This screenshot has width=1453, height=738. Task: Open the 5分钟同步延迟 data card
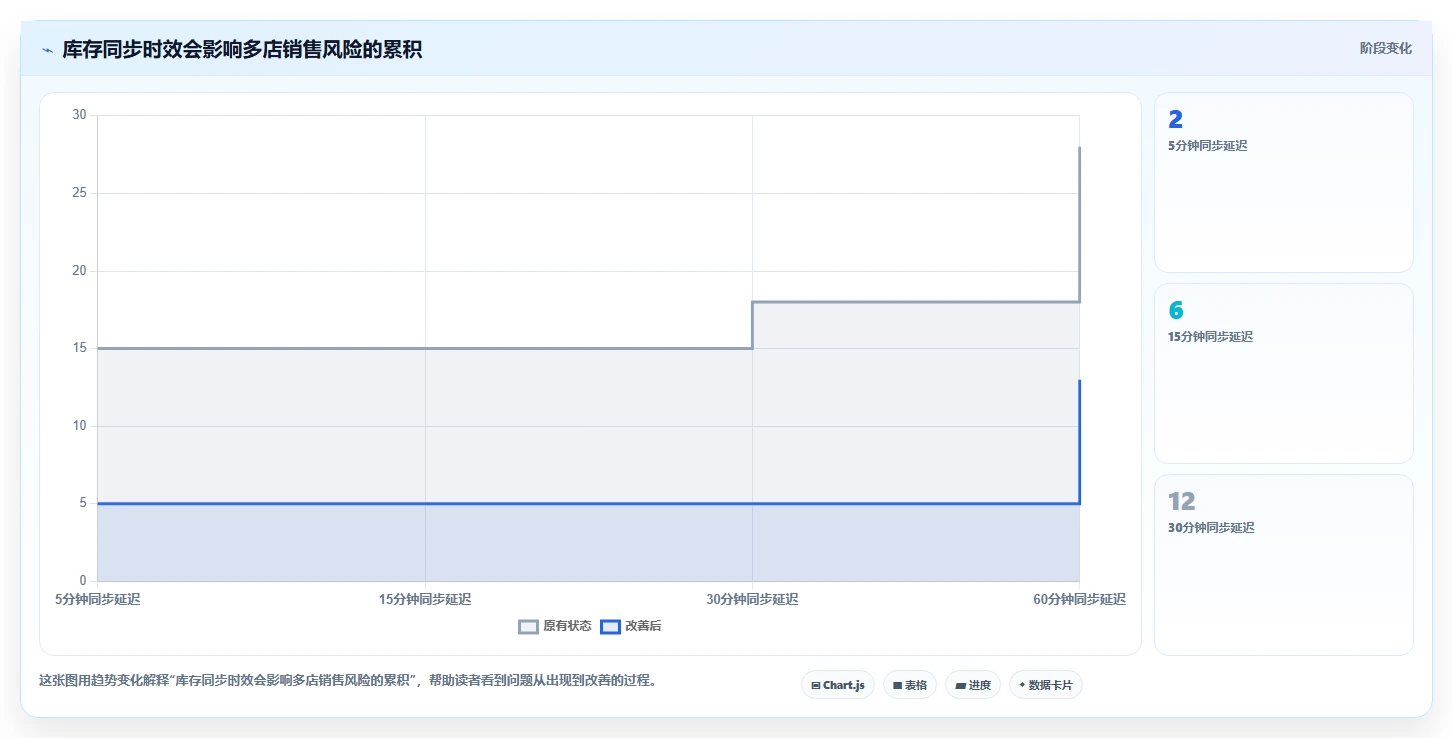1284,182
